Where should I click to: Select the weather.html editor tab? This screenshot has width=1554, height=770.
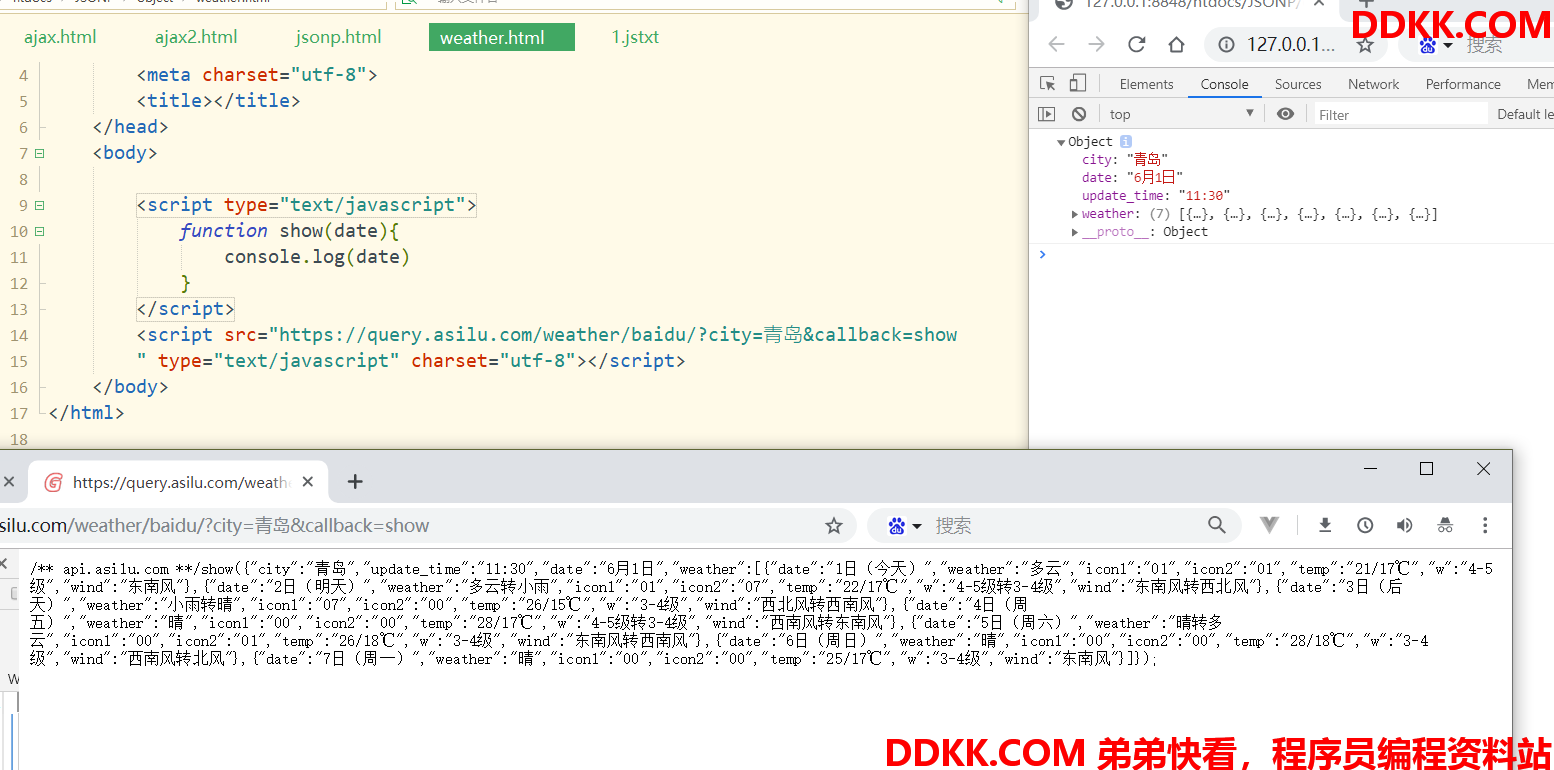(502, 38)
